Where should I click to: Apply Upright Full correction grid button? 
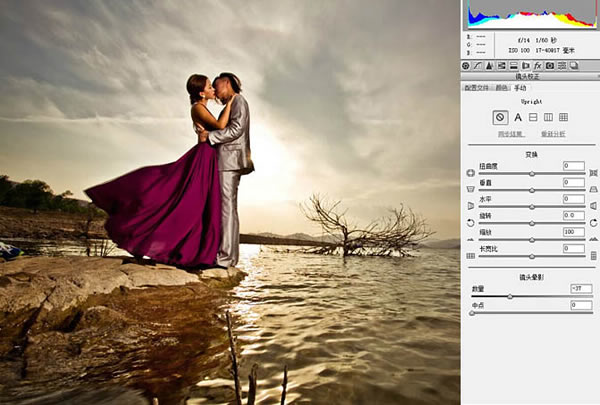[x=563, y=117]
